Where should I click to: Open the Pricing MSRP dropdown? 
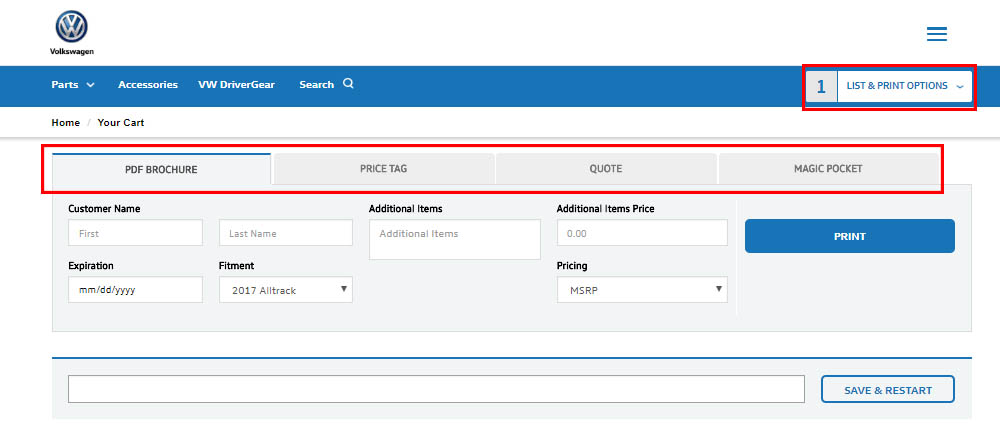pos(642,289)
